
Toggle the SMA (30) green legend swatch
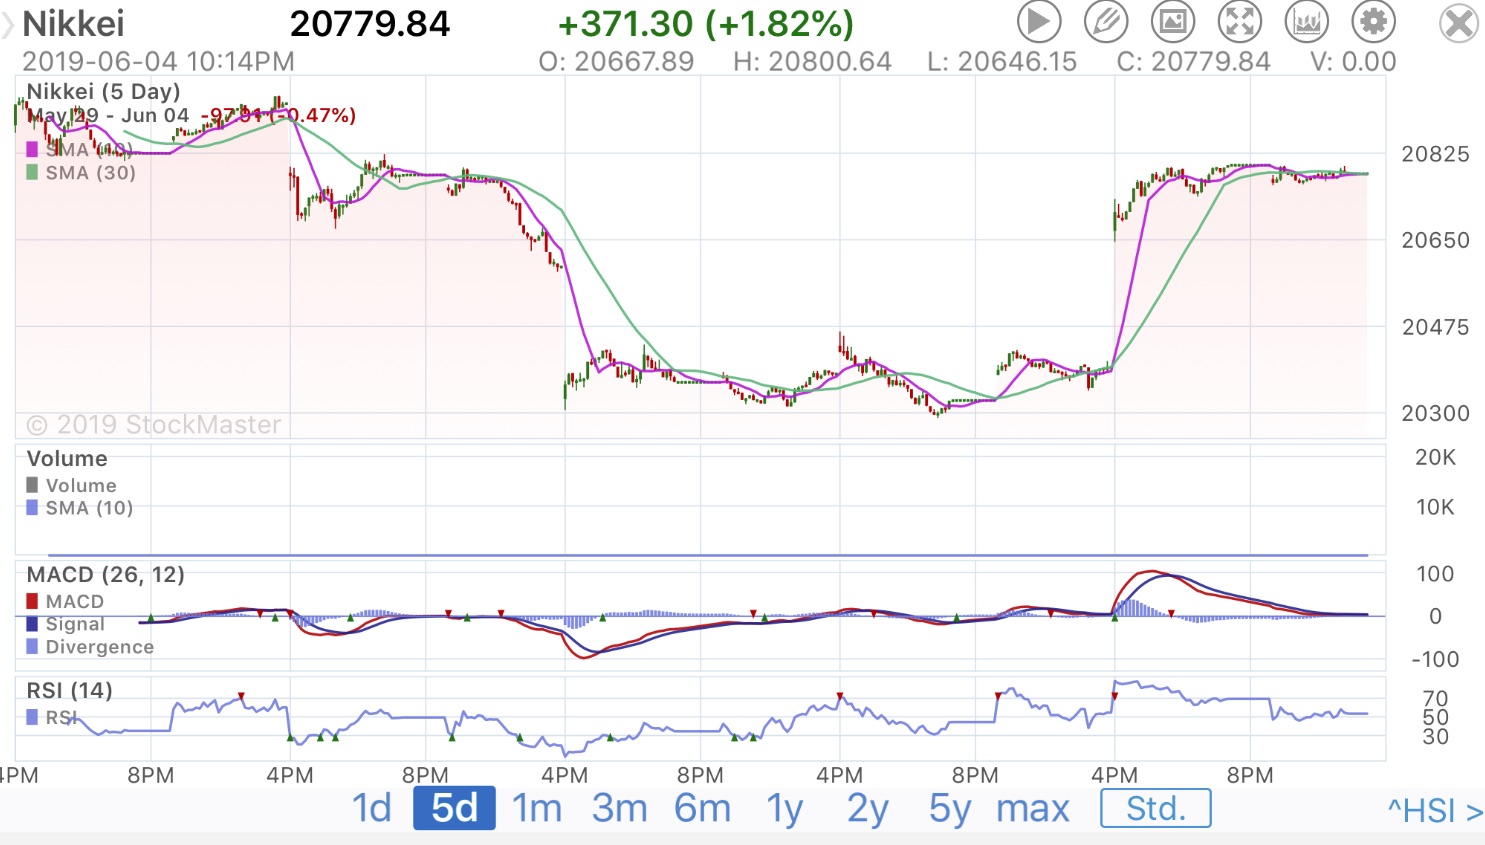[x=32, y=172]
